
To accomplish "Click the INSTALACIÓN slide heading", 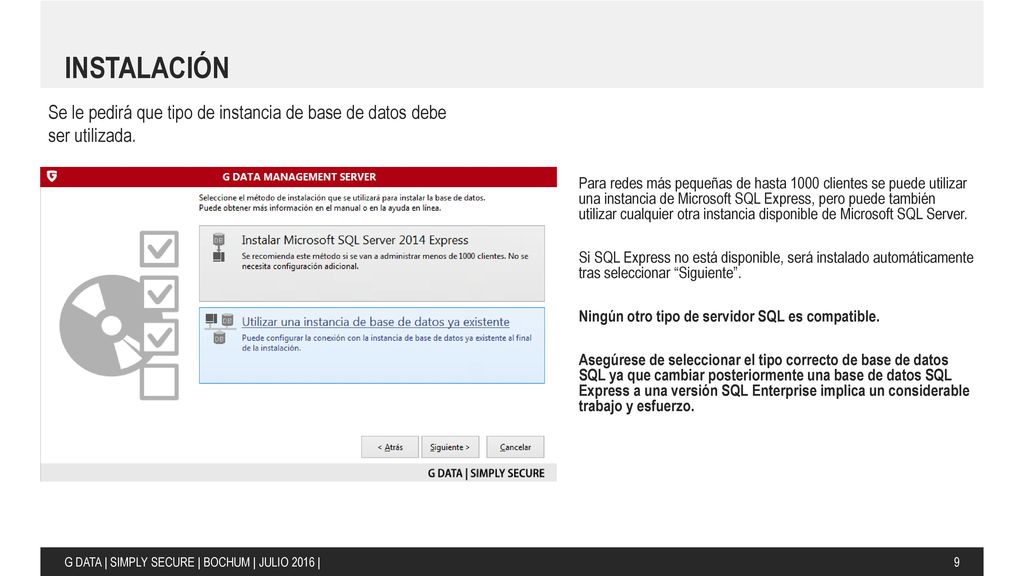I will 147,68.
